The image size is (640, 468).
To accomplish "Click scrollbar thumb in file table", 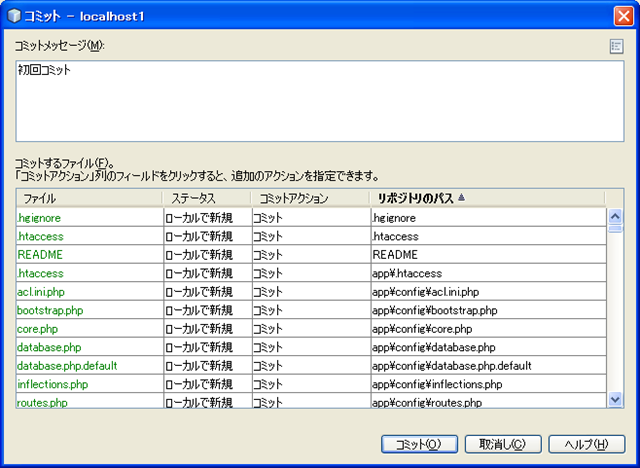I will click(x=615, y=228).
